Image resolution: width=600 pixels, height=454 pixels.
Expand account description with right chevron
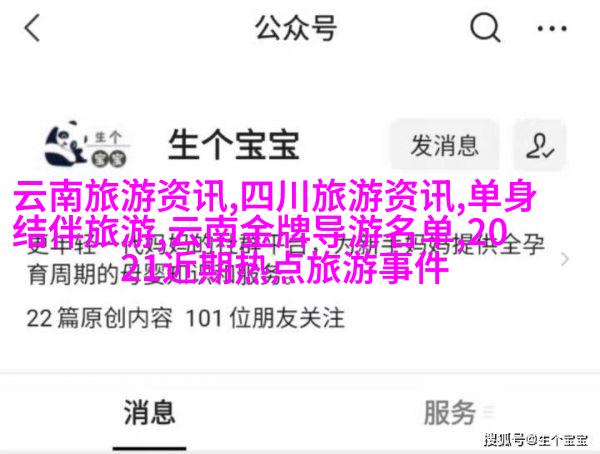coord(565,259)
